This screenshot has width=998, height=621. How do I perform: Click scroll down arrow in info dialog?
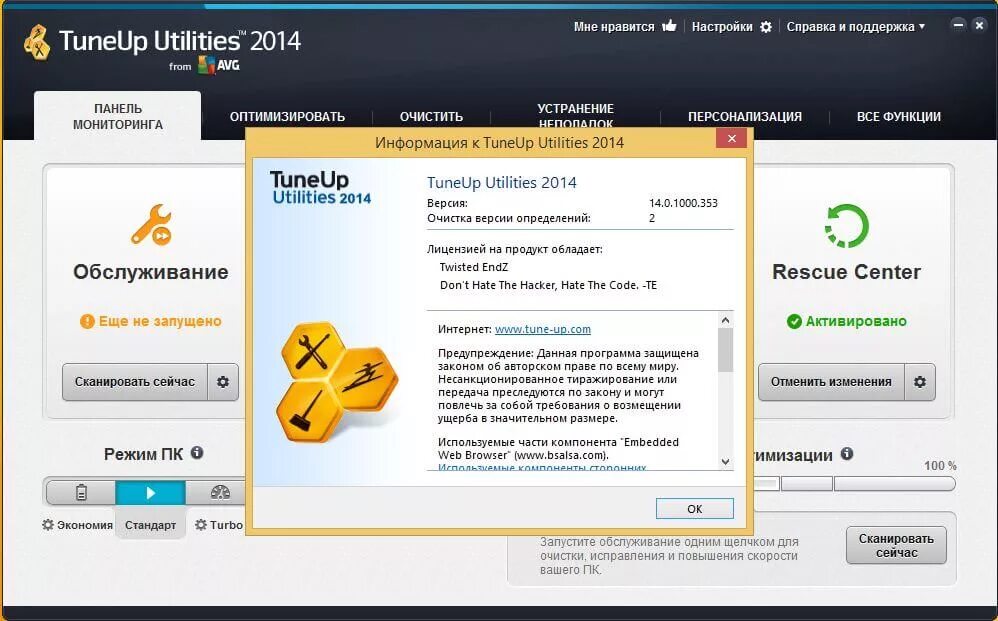[726, 462]
